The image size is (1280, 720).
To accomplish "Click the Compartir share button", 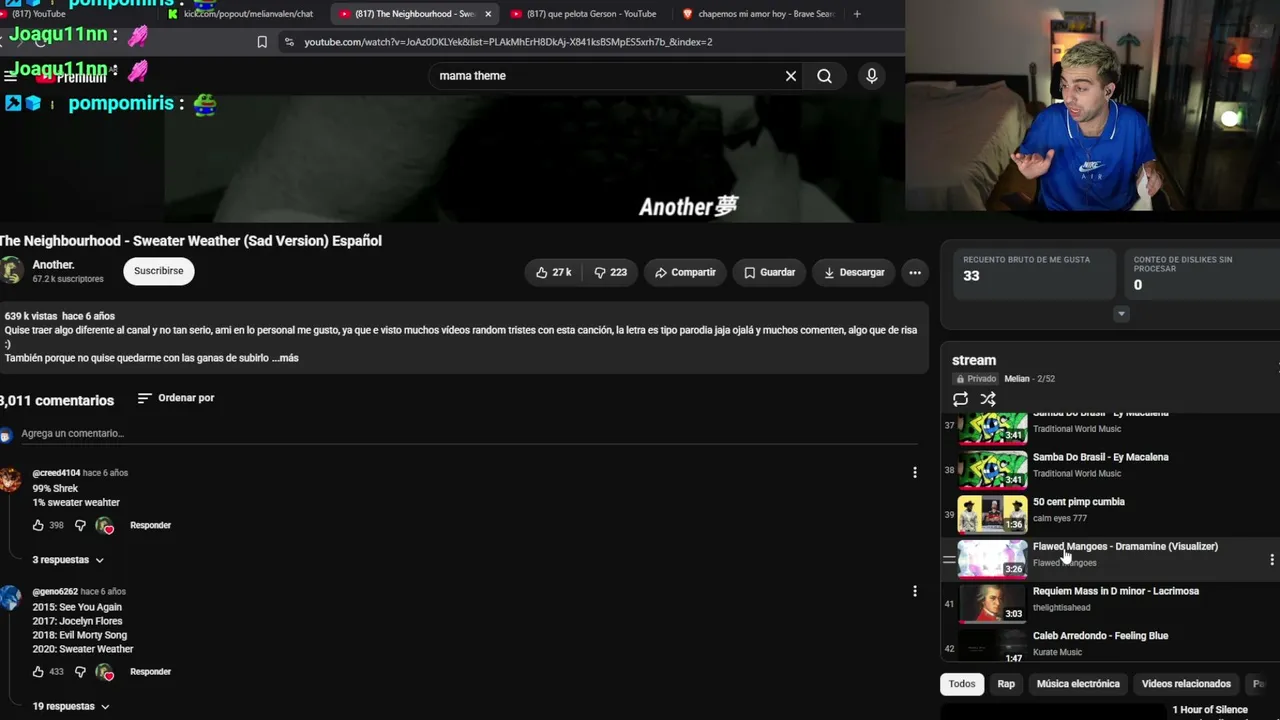I will coord(685,272).
